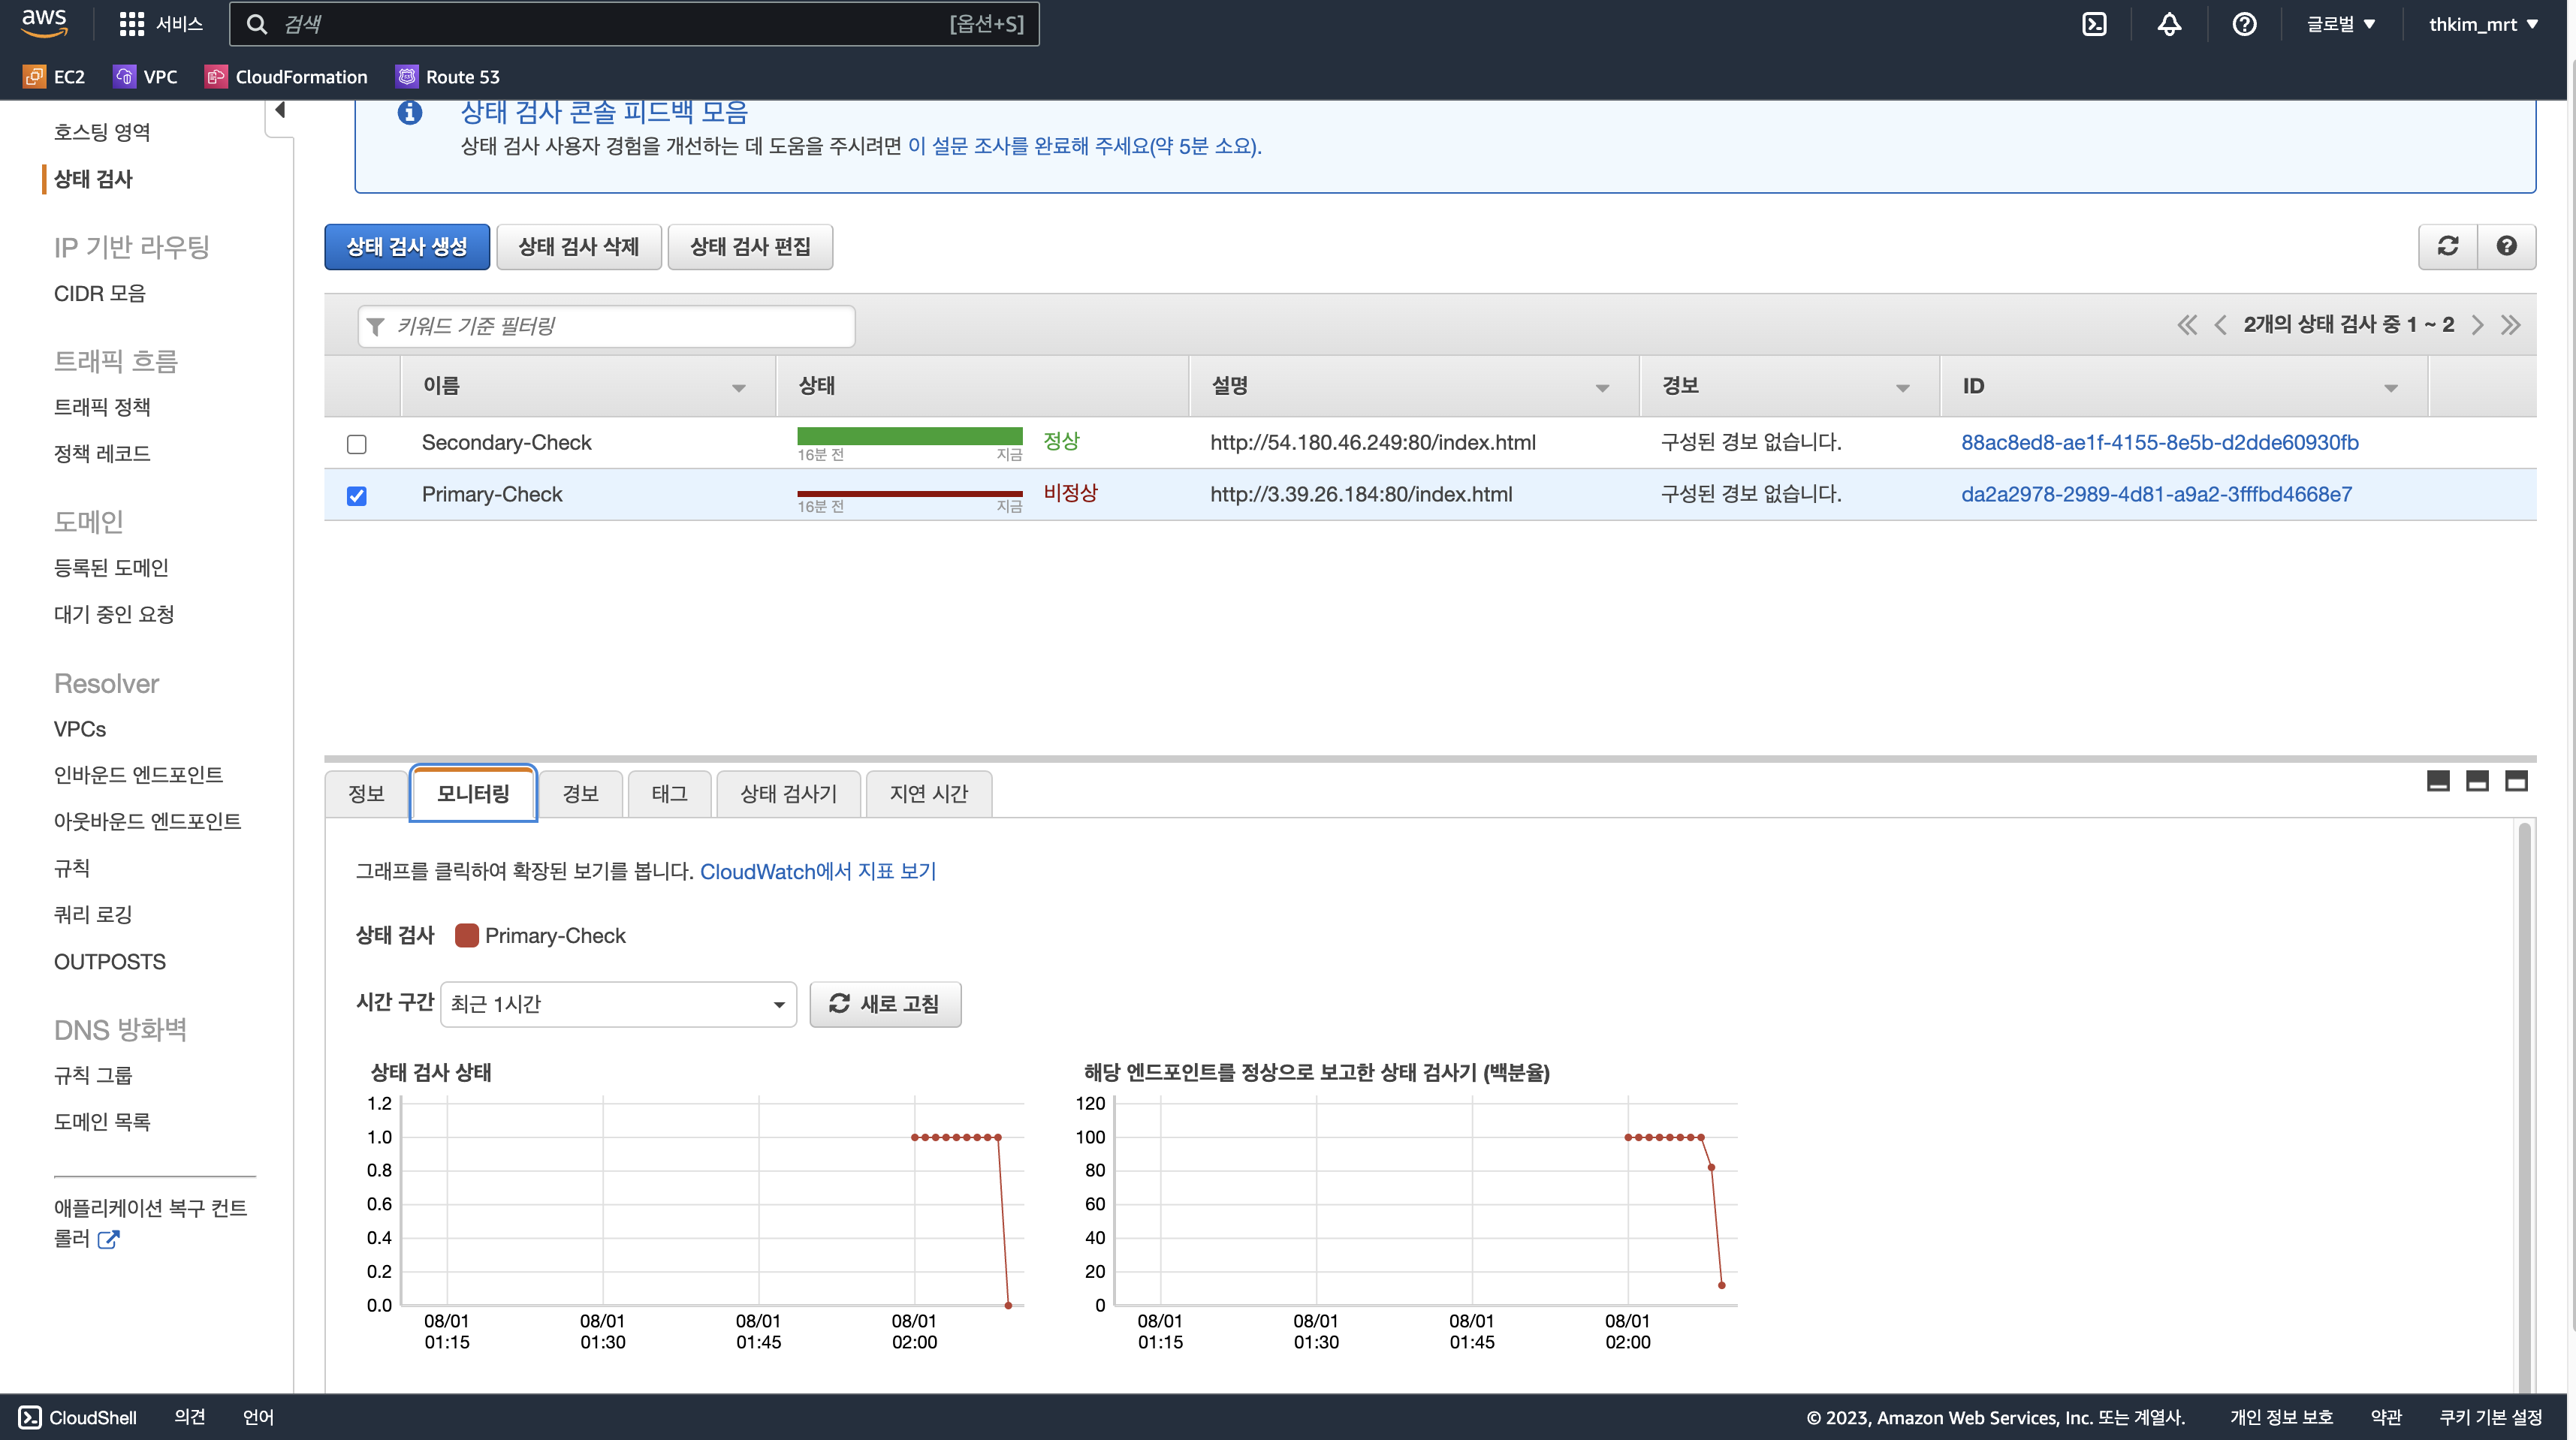Click the Primary-Check red legend color swatch

[x=466, y=936]
